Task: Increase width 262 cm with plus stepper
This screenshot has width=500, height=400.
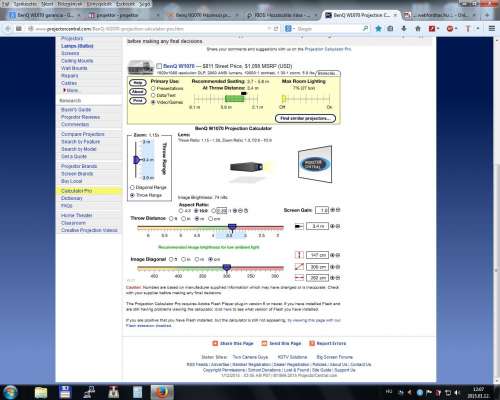Action: (x=332, y=278)
